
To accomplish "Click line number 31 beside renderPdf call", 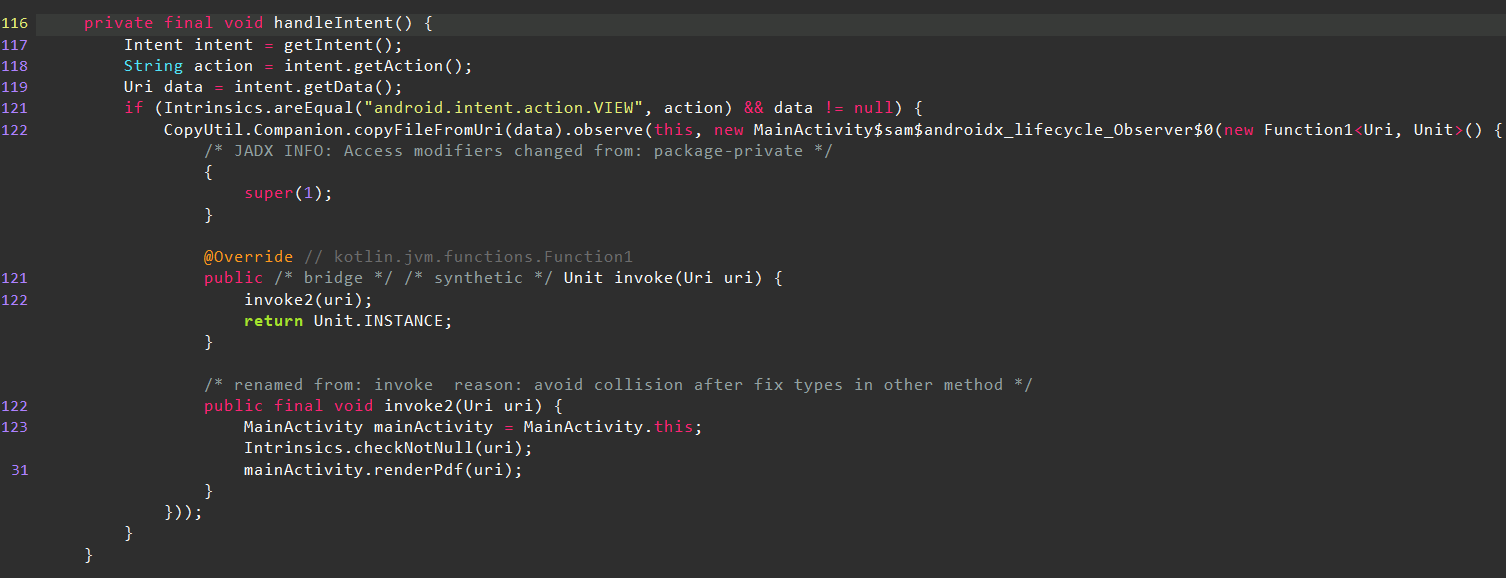I will point(20,470).
